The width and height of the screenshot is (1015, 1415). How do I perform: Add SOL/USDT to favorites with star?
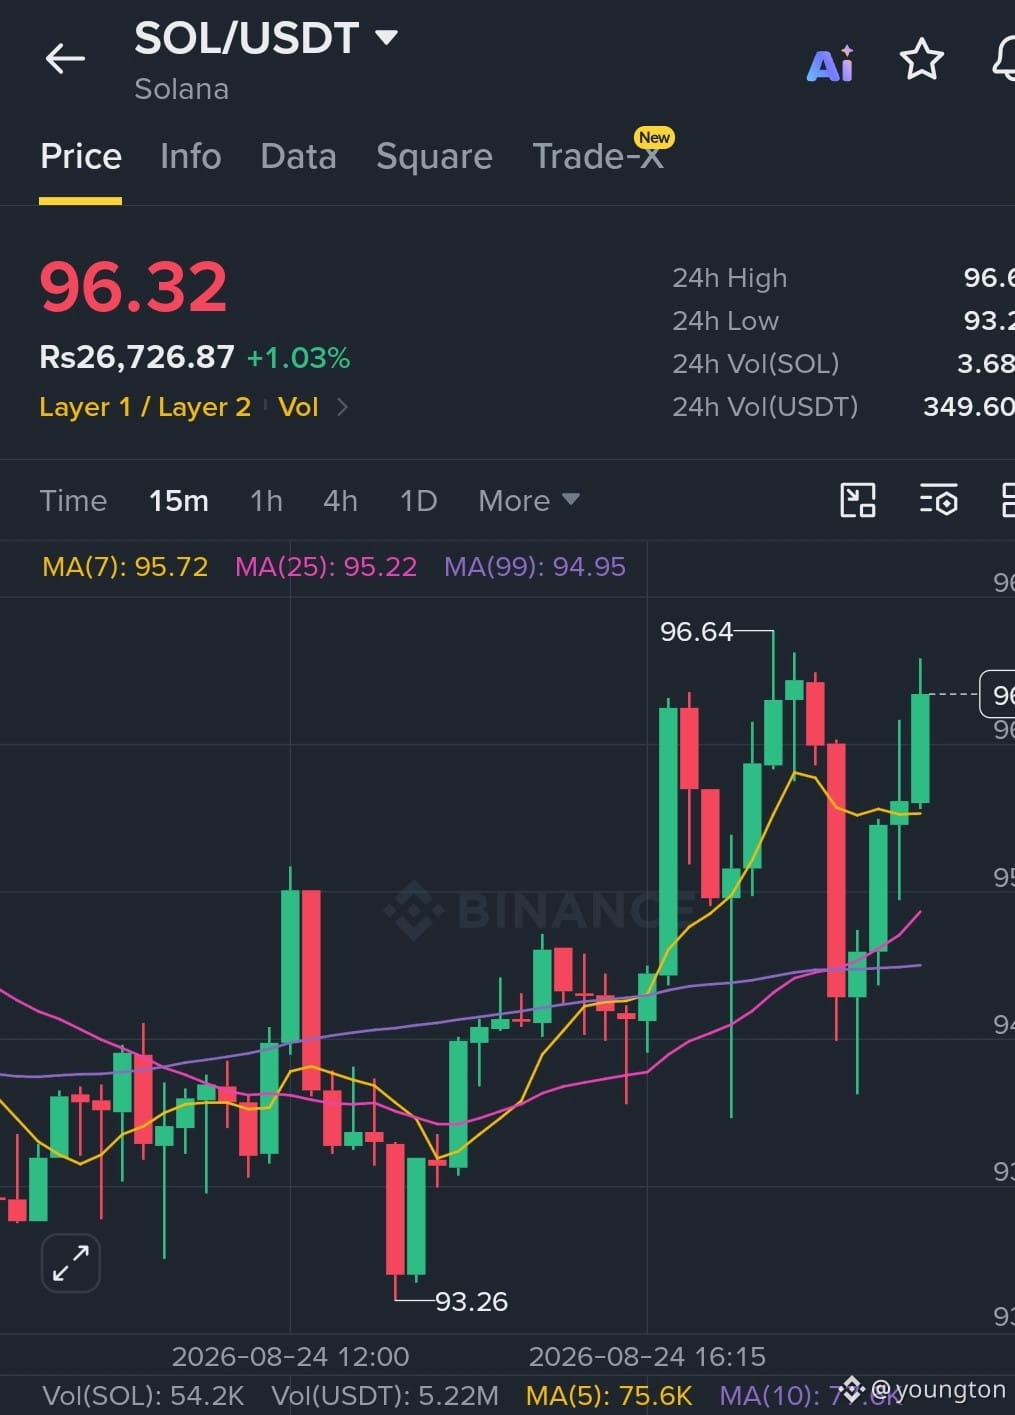point(921,60)
